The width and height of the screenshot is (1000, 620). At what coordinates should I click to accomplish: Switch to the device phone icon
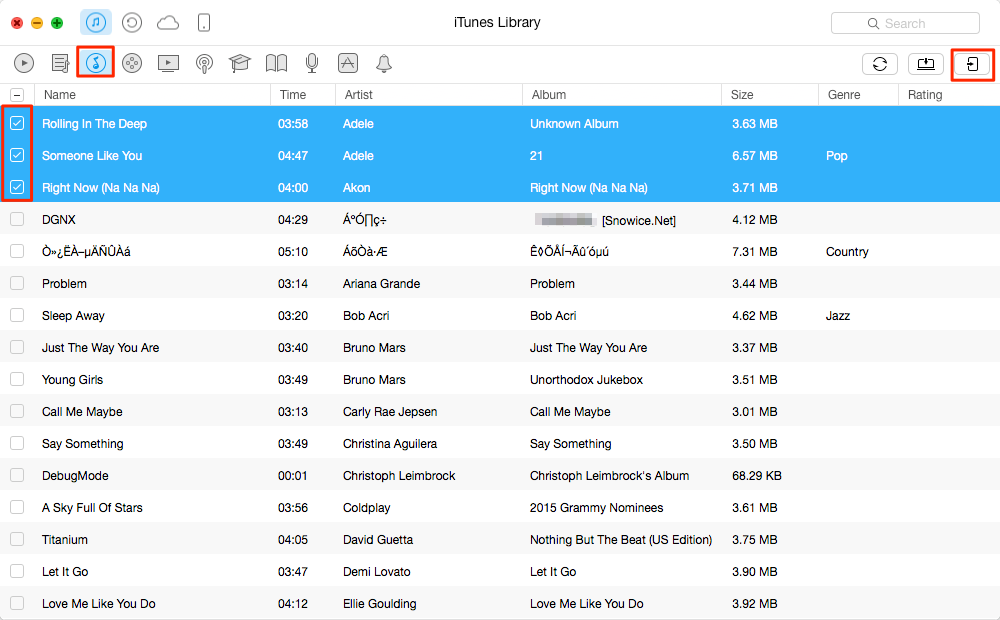coord(204,22)
